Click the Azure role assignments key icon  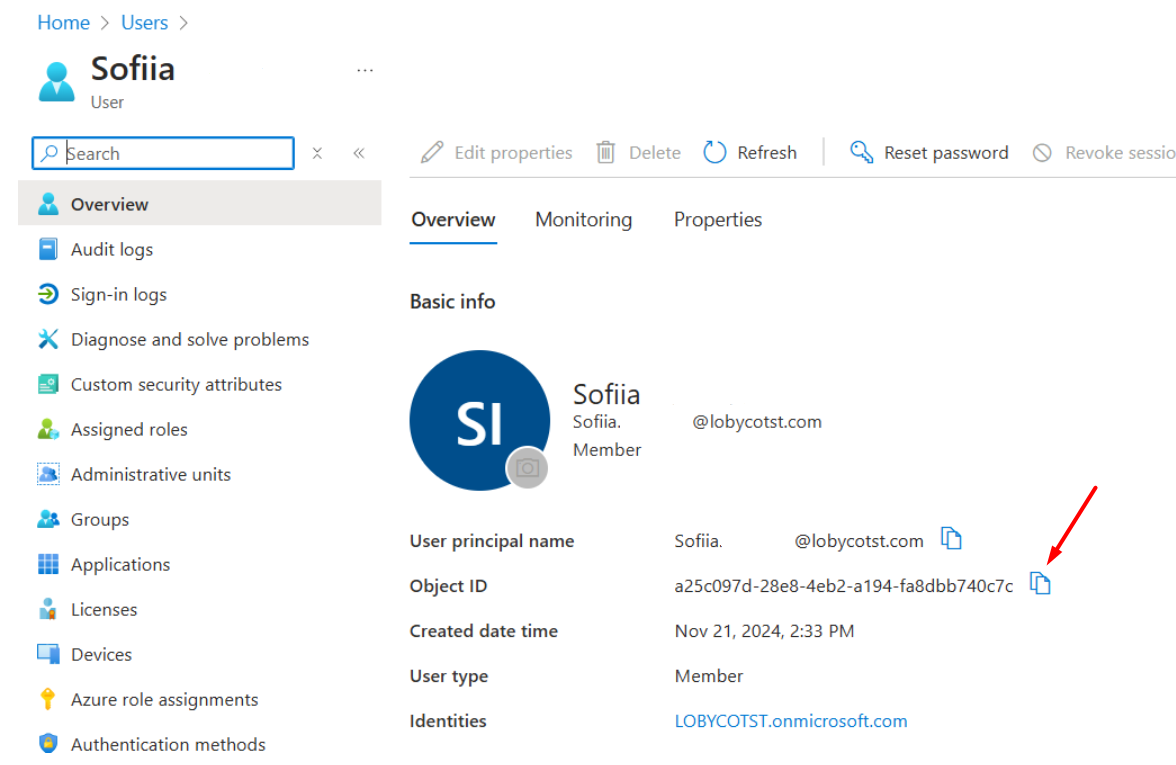click(48, 699)
